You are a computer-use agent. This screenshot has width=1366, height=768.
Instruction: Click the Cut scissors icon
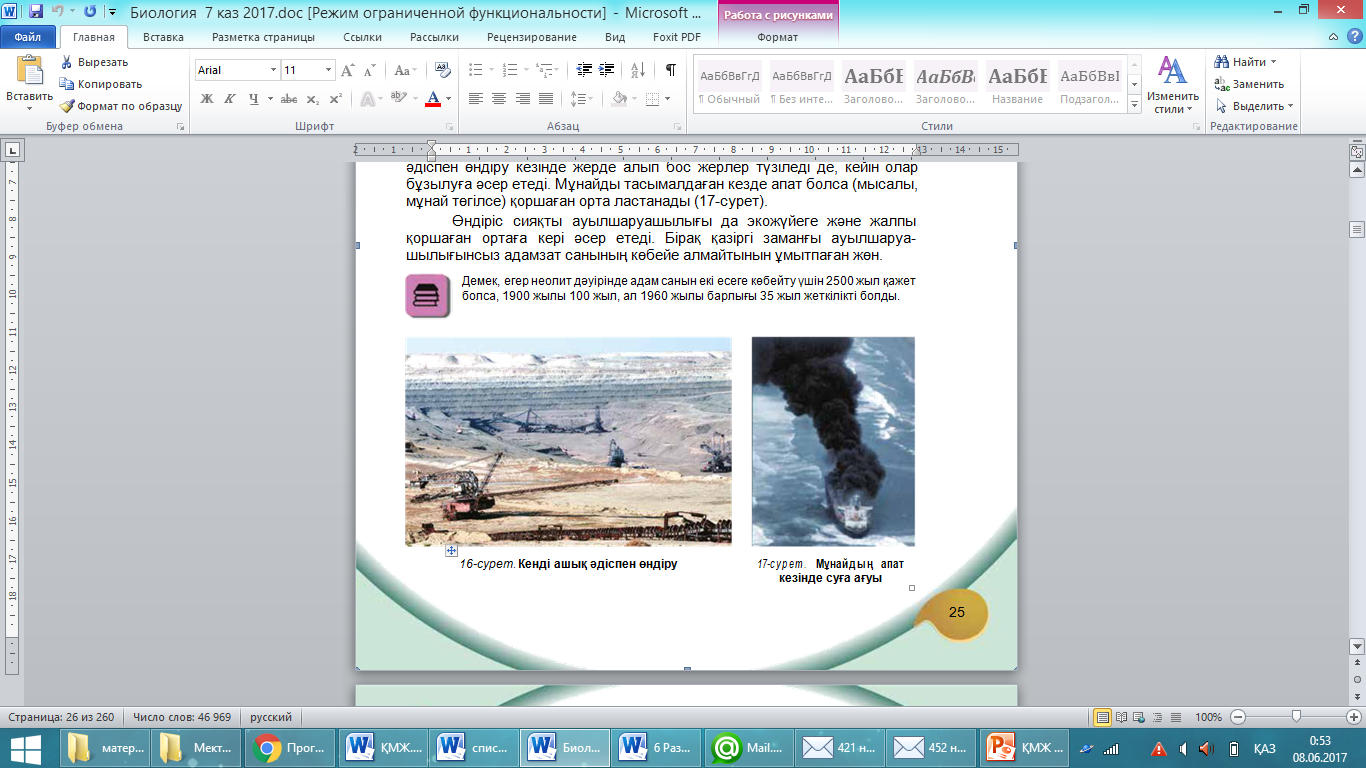tap(67, 62)
